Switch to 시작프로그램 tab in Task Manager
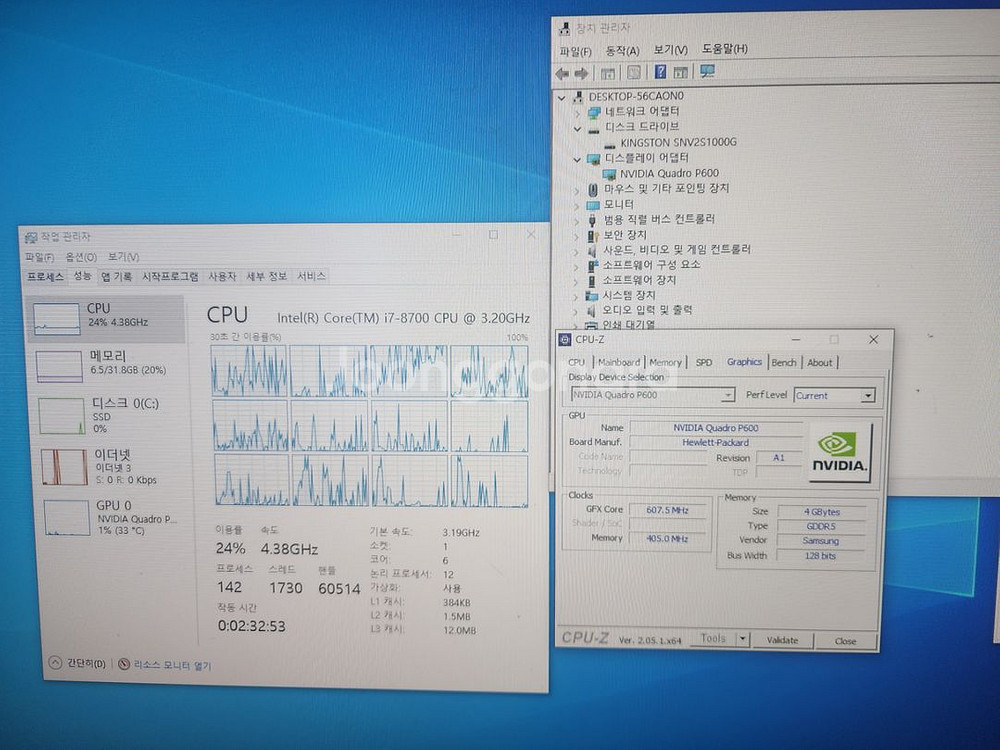The height and width of the screenshot is (750, 1000). 170,277
